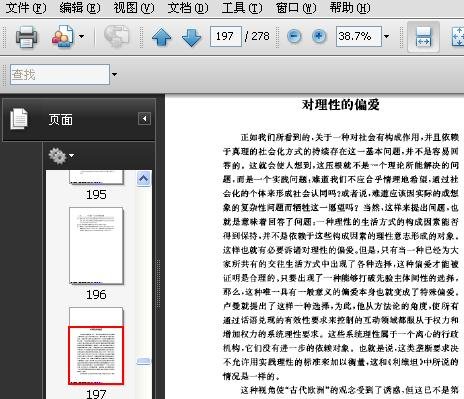Image resolution: width=464 pixels, height=399 pixels.
Task: Expand the collaboration icon dropdown arrow
Action: pyautogui.click(x=81, y=36)
